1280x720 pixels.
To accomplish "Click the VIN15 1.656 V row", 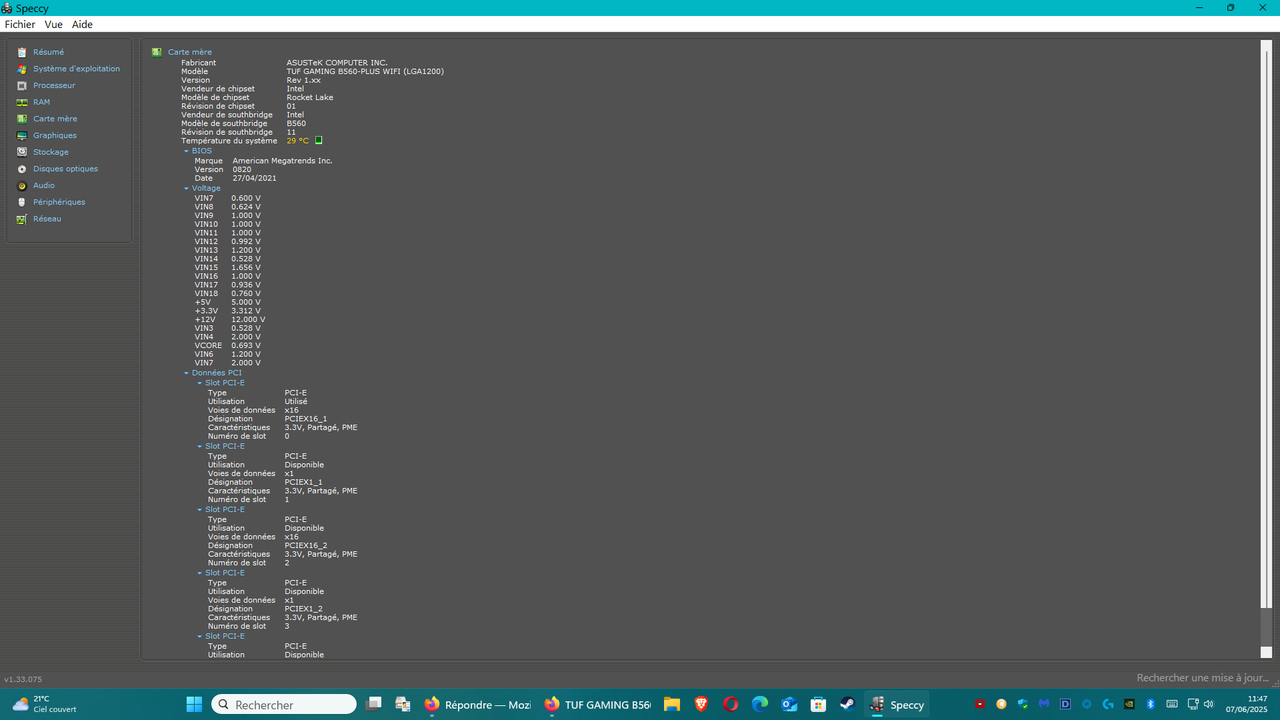I will (x=227, y=268).
